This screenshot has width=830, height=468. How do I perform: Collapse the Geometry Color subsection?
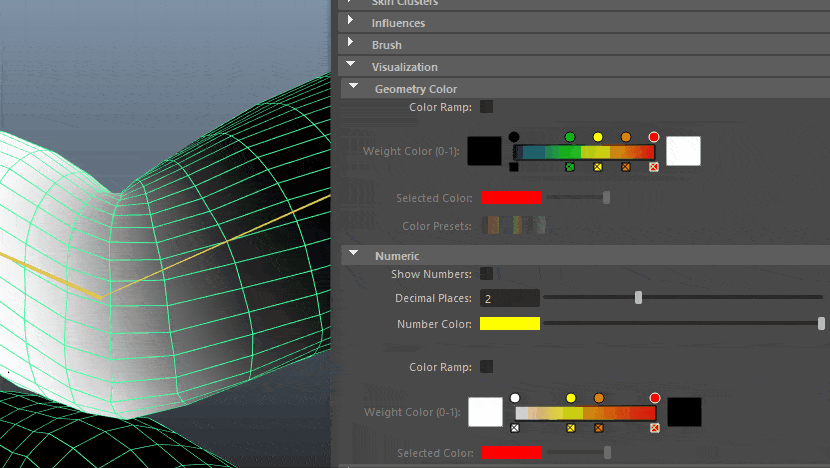pyautogui.click(x=354, y=86)
